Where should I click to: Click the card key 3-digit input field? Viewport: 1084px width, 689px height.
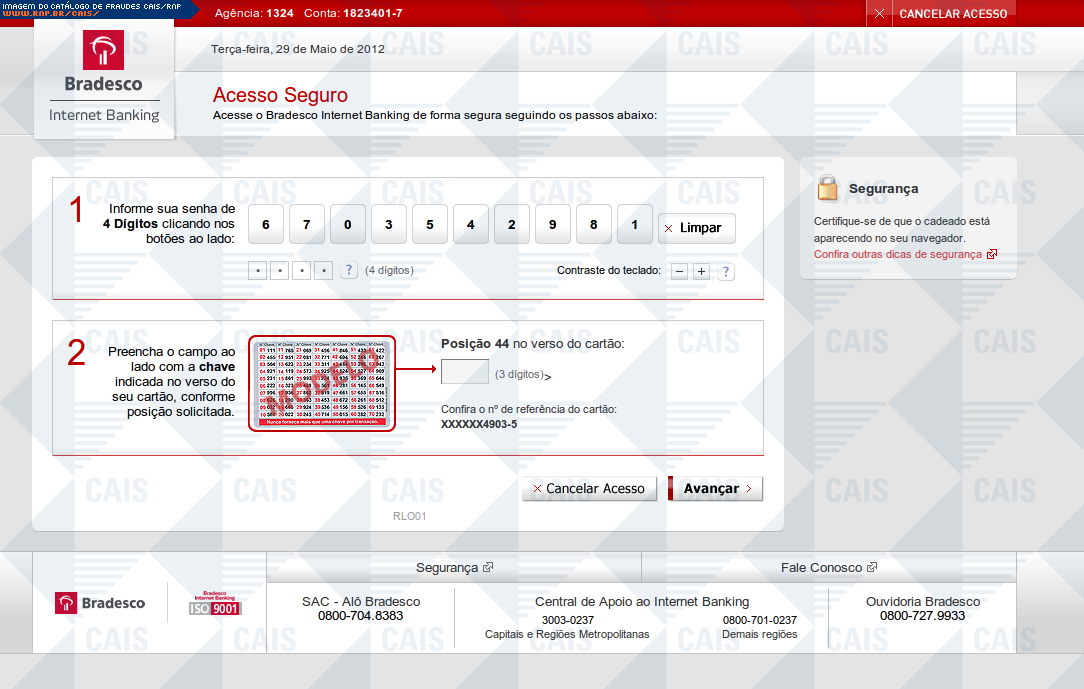point(465,372)
